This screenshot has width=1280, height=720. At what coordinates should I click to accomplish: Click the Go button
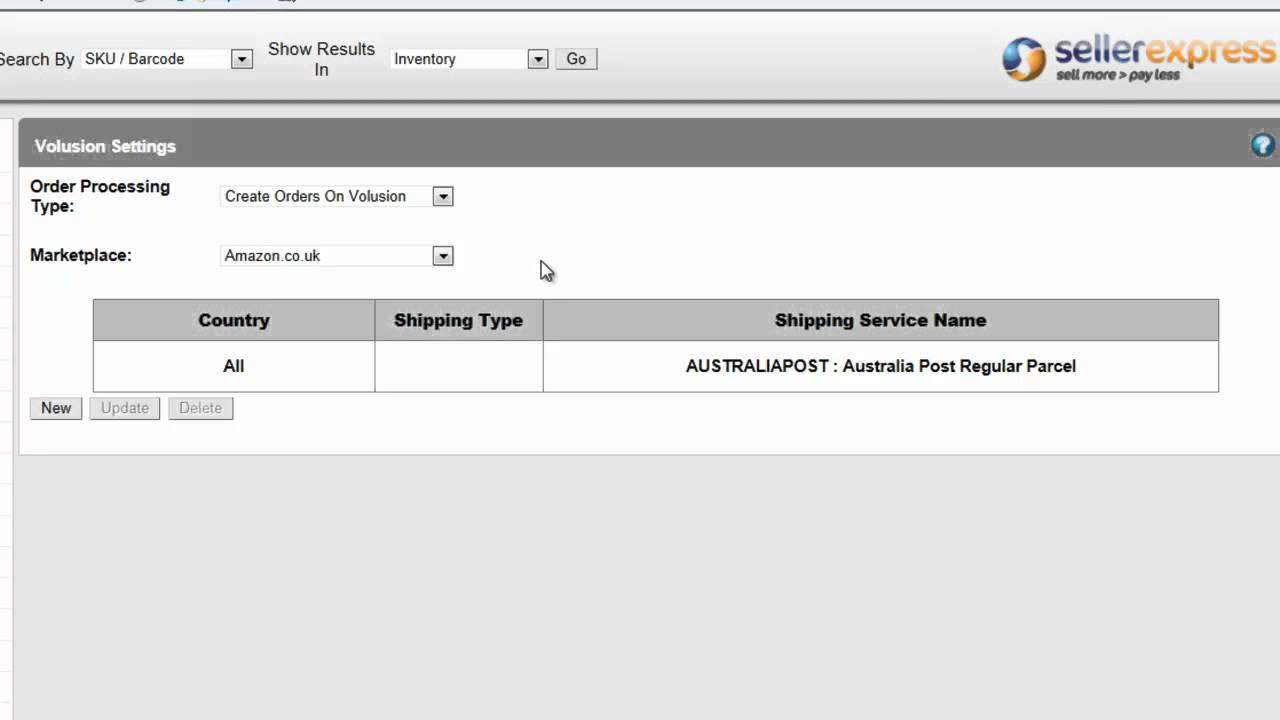(576, 59)
